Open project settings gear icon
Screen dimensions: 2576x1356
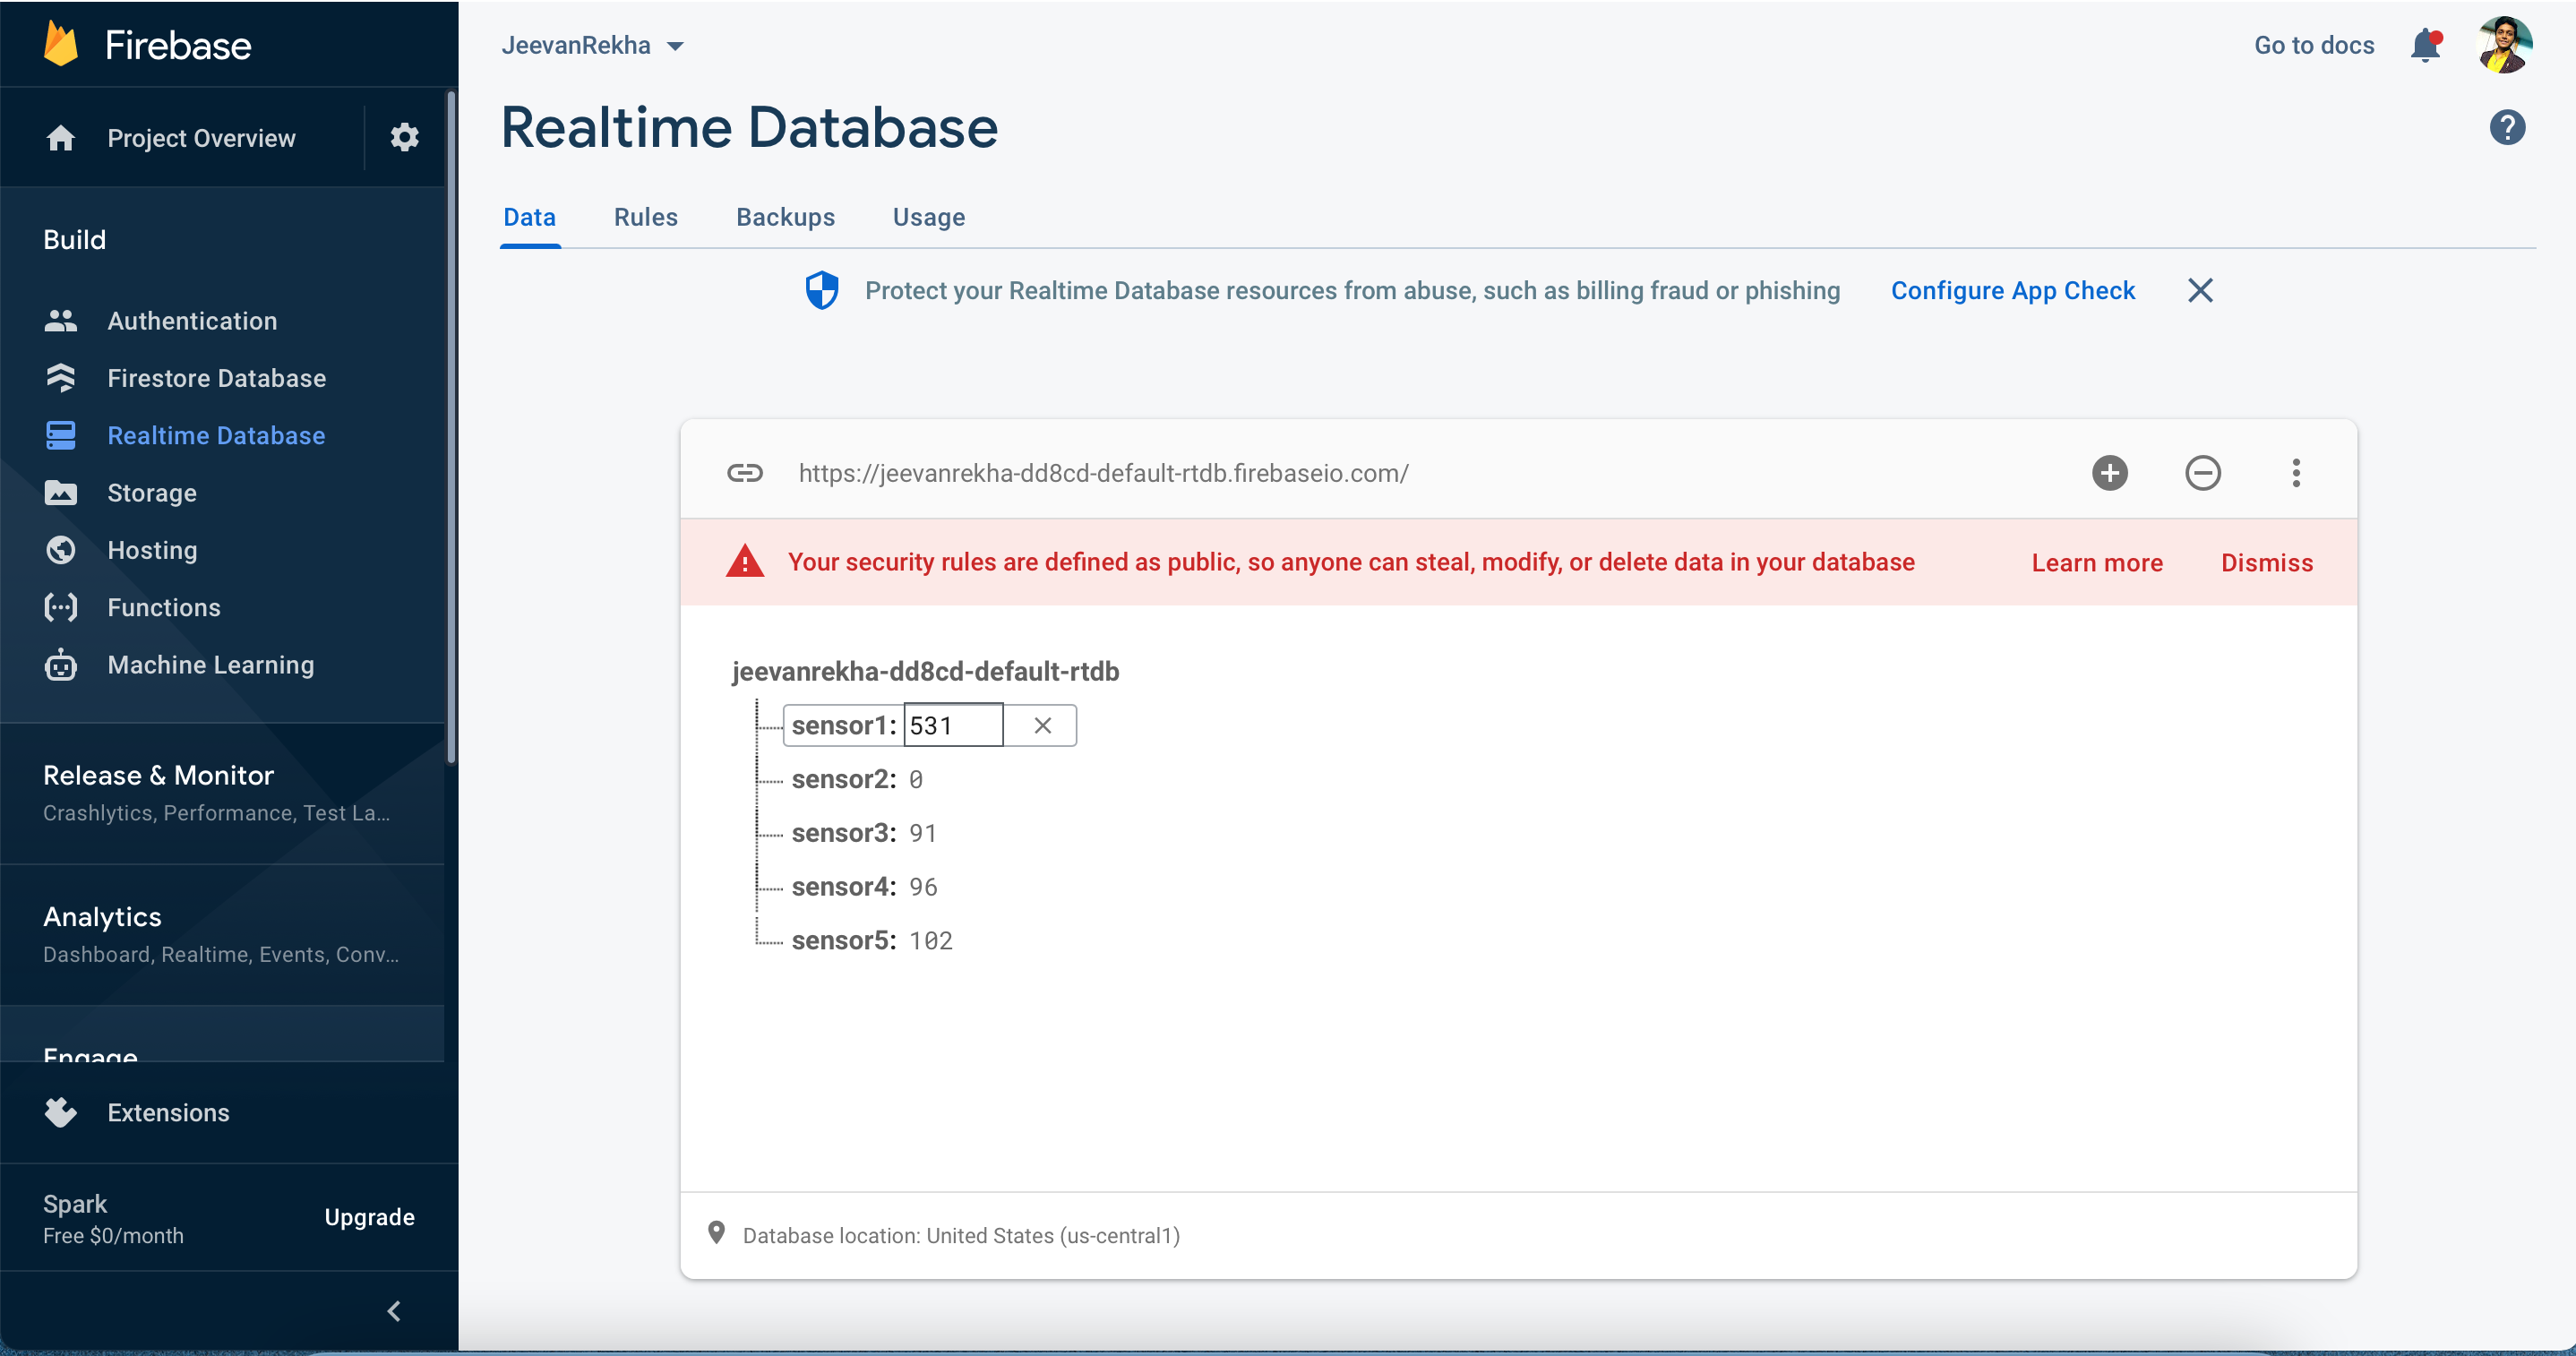point(404,138)
